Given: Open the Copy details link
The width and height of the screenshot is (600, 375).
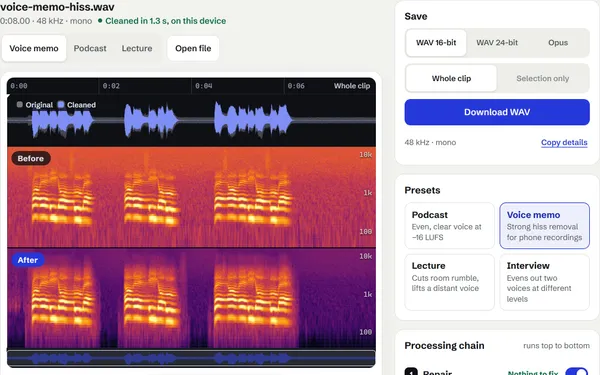Looking at the screenshot, I should point(564,142).
